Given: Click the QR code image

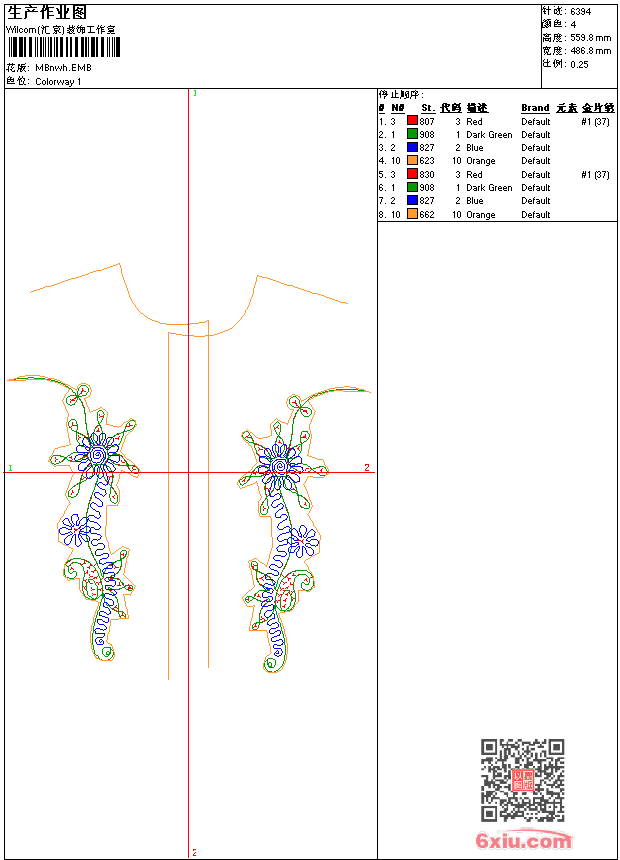Looking at the screenshot, I should pos(523,780).
